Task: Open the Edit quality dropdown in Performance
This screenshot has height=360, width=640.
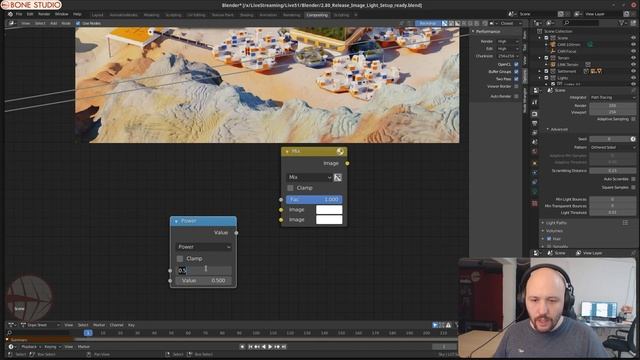Action: (x=507, y=49)
